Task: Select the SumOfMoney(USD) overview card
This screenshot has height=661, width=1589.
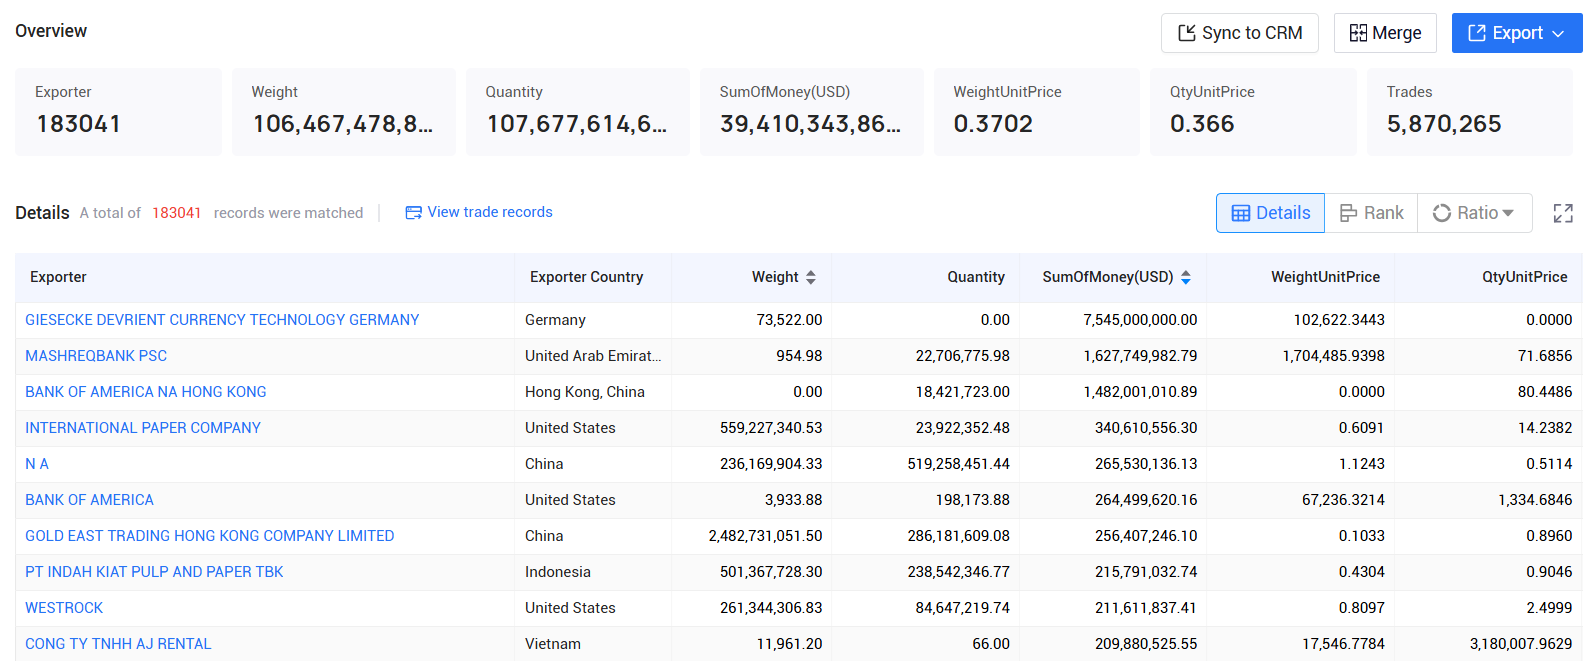Action: tap(811, 112)
